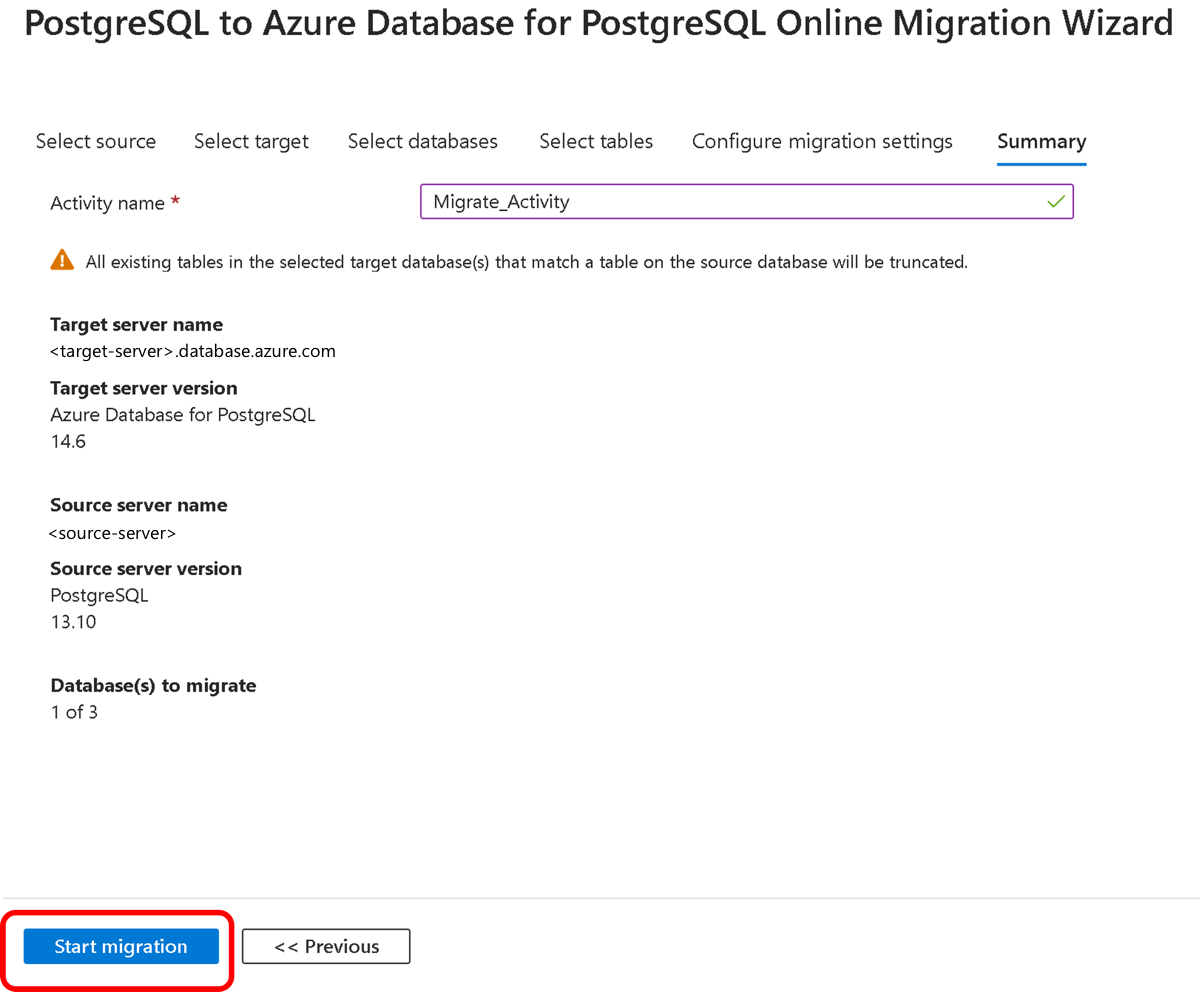The width and height of the screenshot is (1200, 992).
Task: Click the Source server version heading
Action: click(x=146, y=569)
